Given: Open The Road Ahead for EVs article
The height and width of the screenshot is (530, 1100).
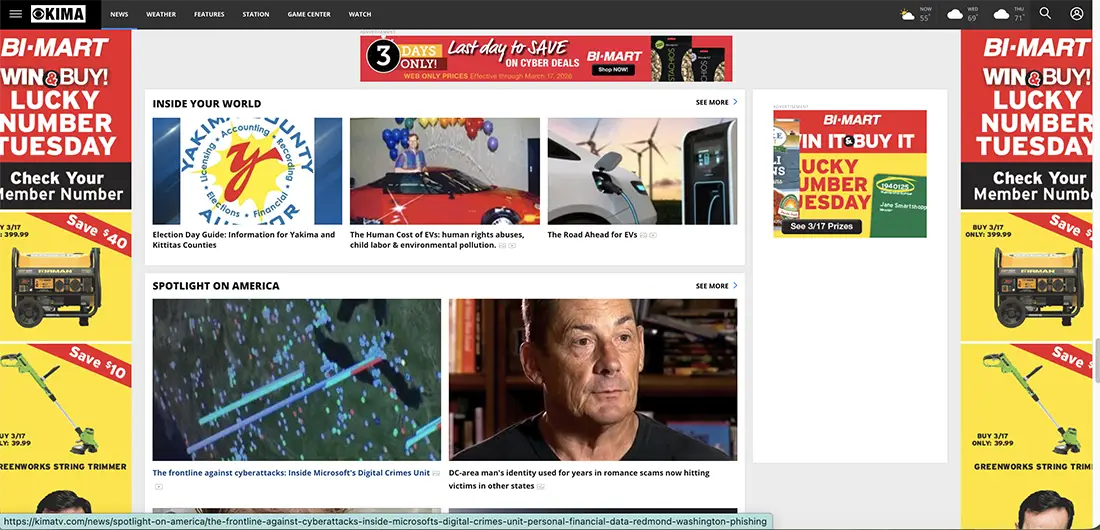Looking at the screenshot, I should pos(592,235).
